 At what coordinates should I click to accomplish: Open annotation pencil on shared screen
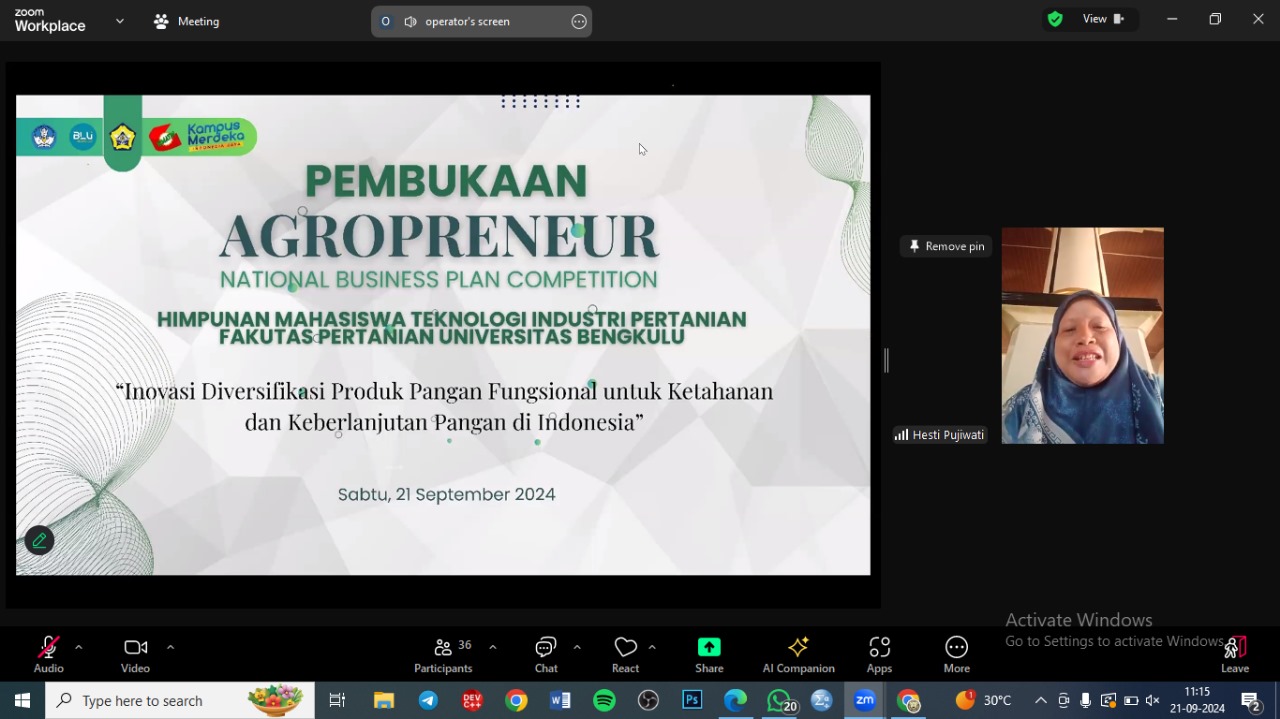pyautogui.click(x=39, y=540)
